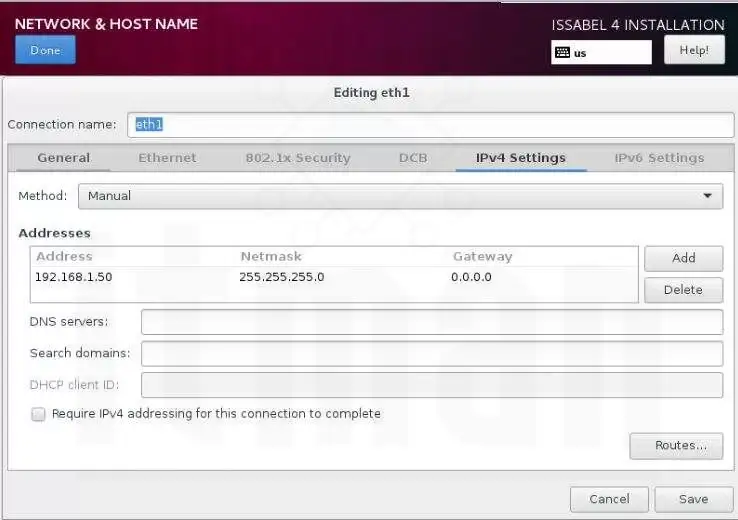Click the keyboard layout icon
Image resolution: width=738 pixels, height=520 pixels.
(562, 52)
